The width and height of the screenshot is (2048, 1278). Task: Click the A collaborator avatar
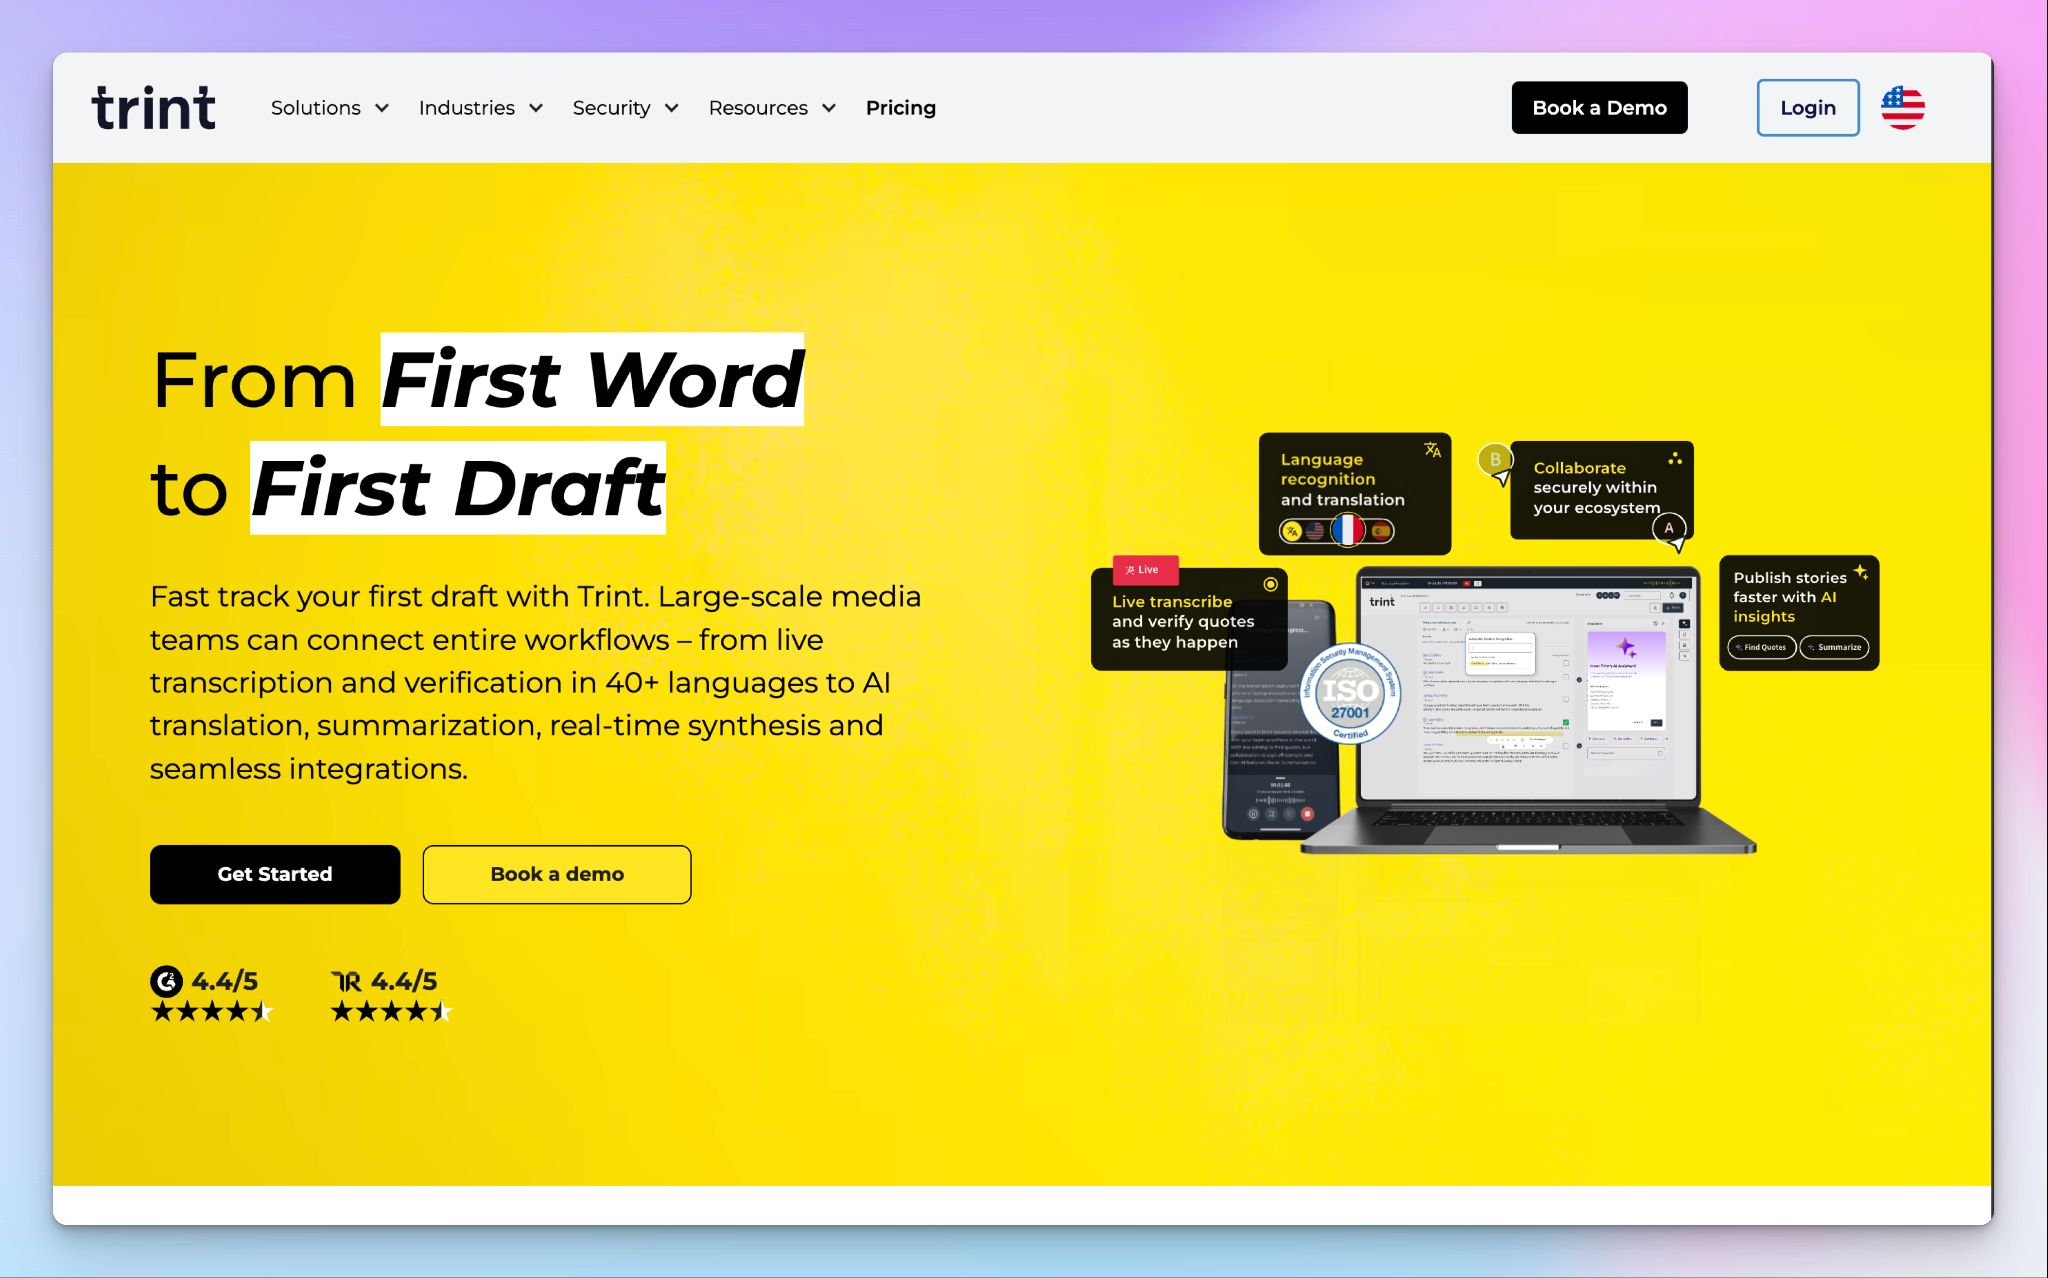point(1668,528)
